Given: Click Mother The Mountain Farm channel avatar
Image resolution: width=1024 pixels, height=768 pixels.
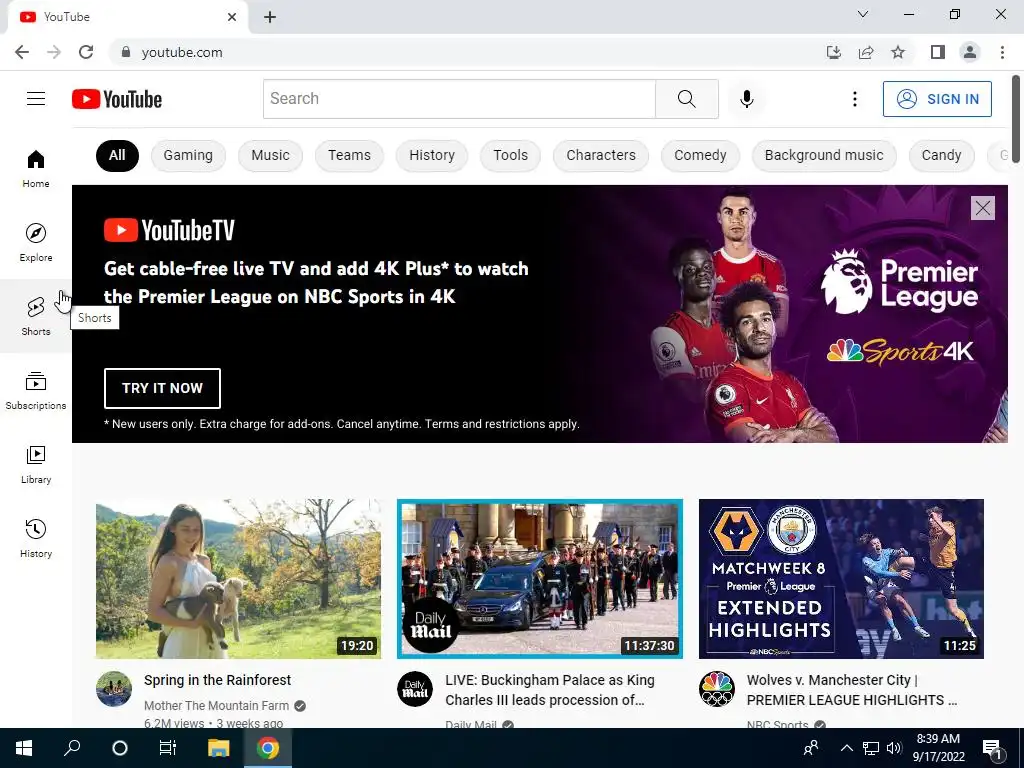Looking at the screenshot, I should (x=114, y=688).
